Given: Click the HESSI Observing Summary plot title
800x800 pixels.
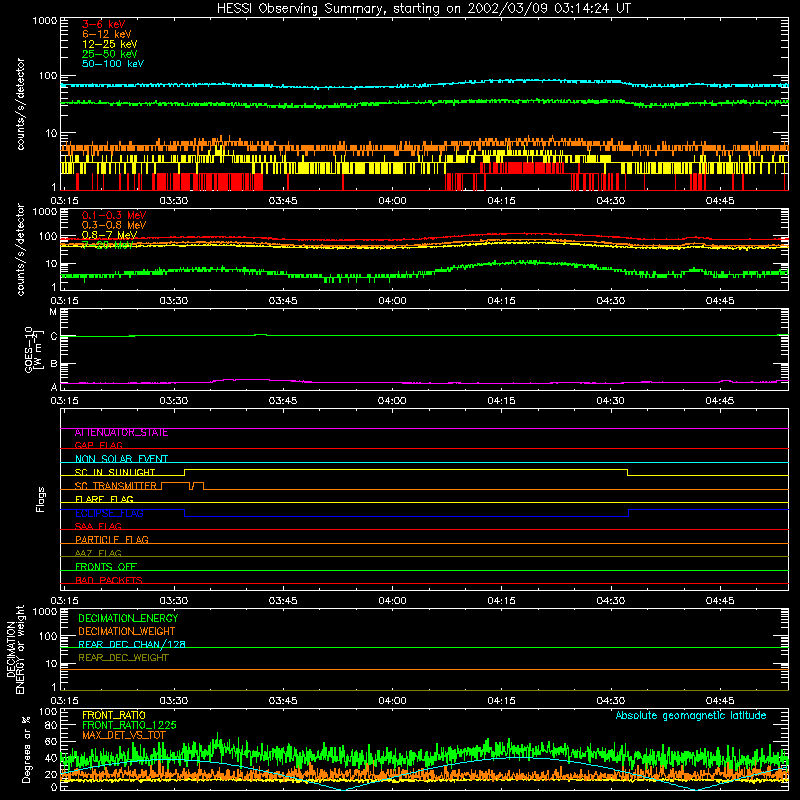Looking at the screenshot, I should pos(424,8).
